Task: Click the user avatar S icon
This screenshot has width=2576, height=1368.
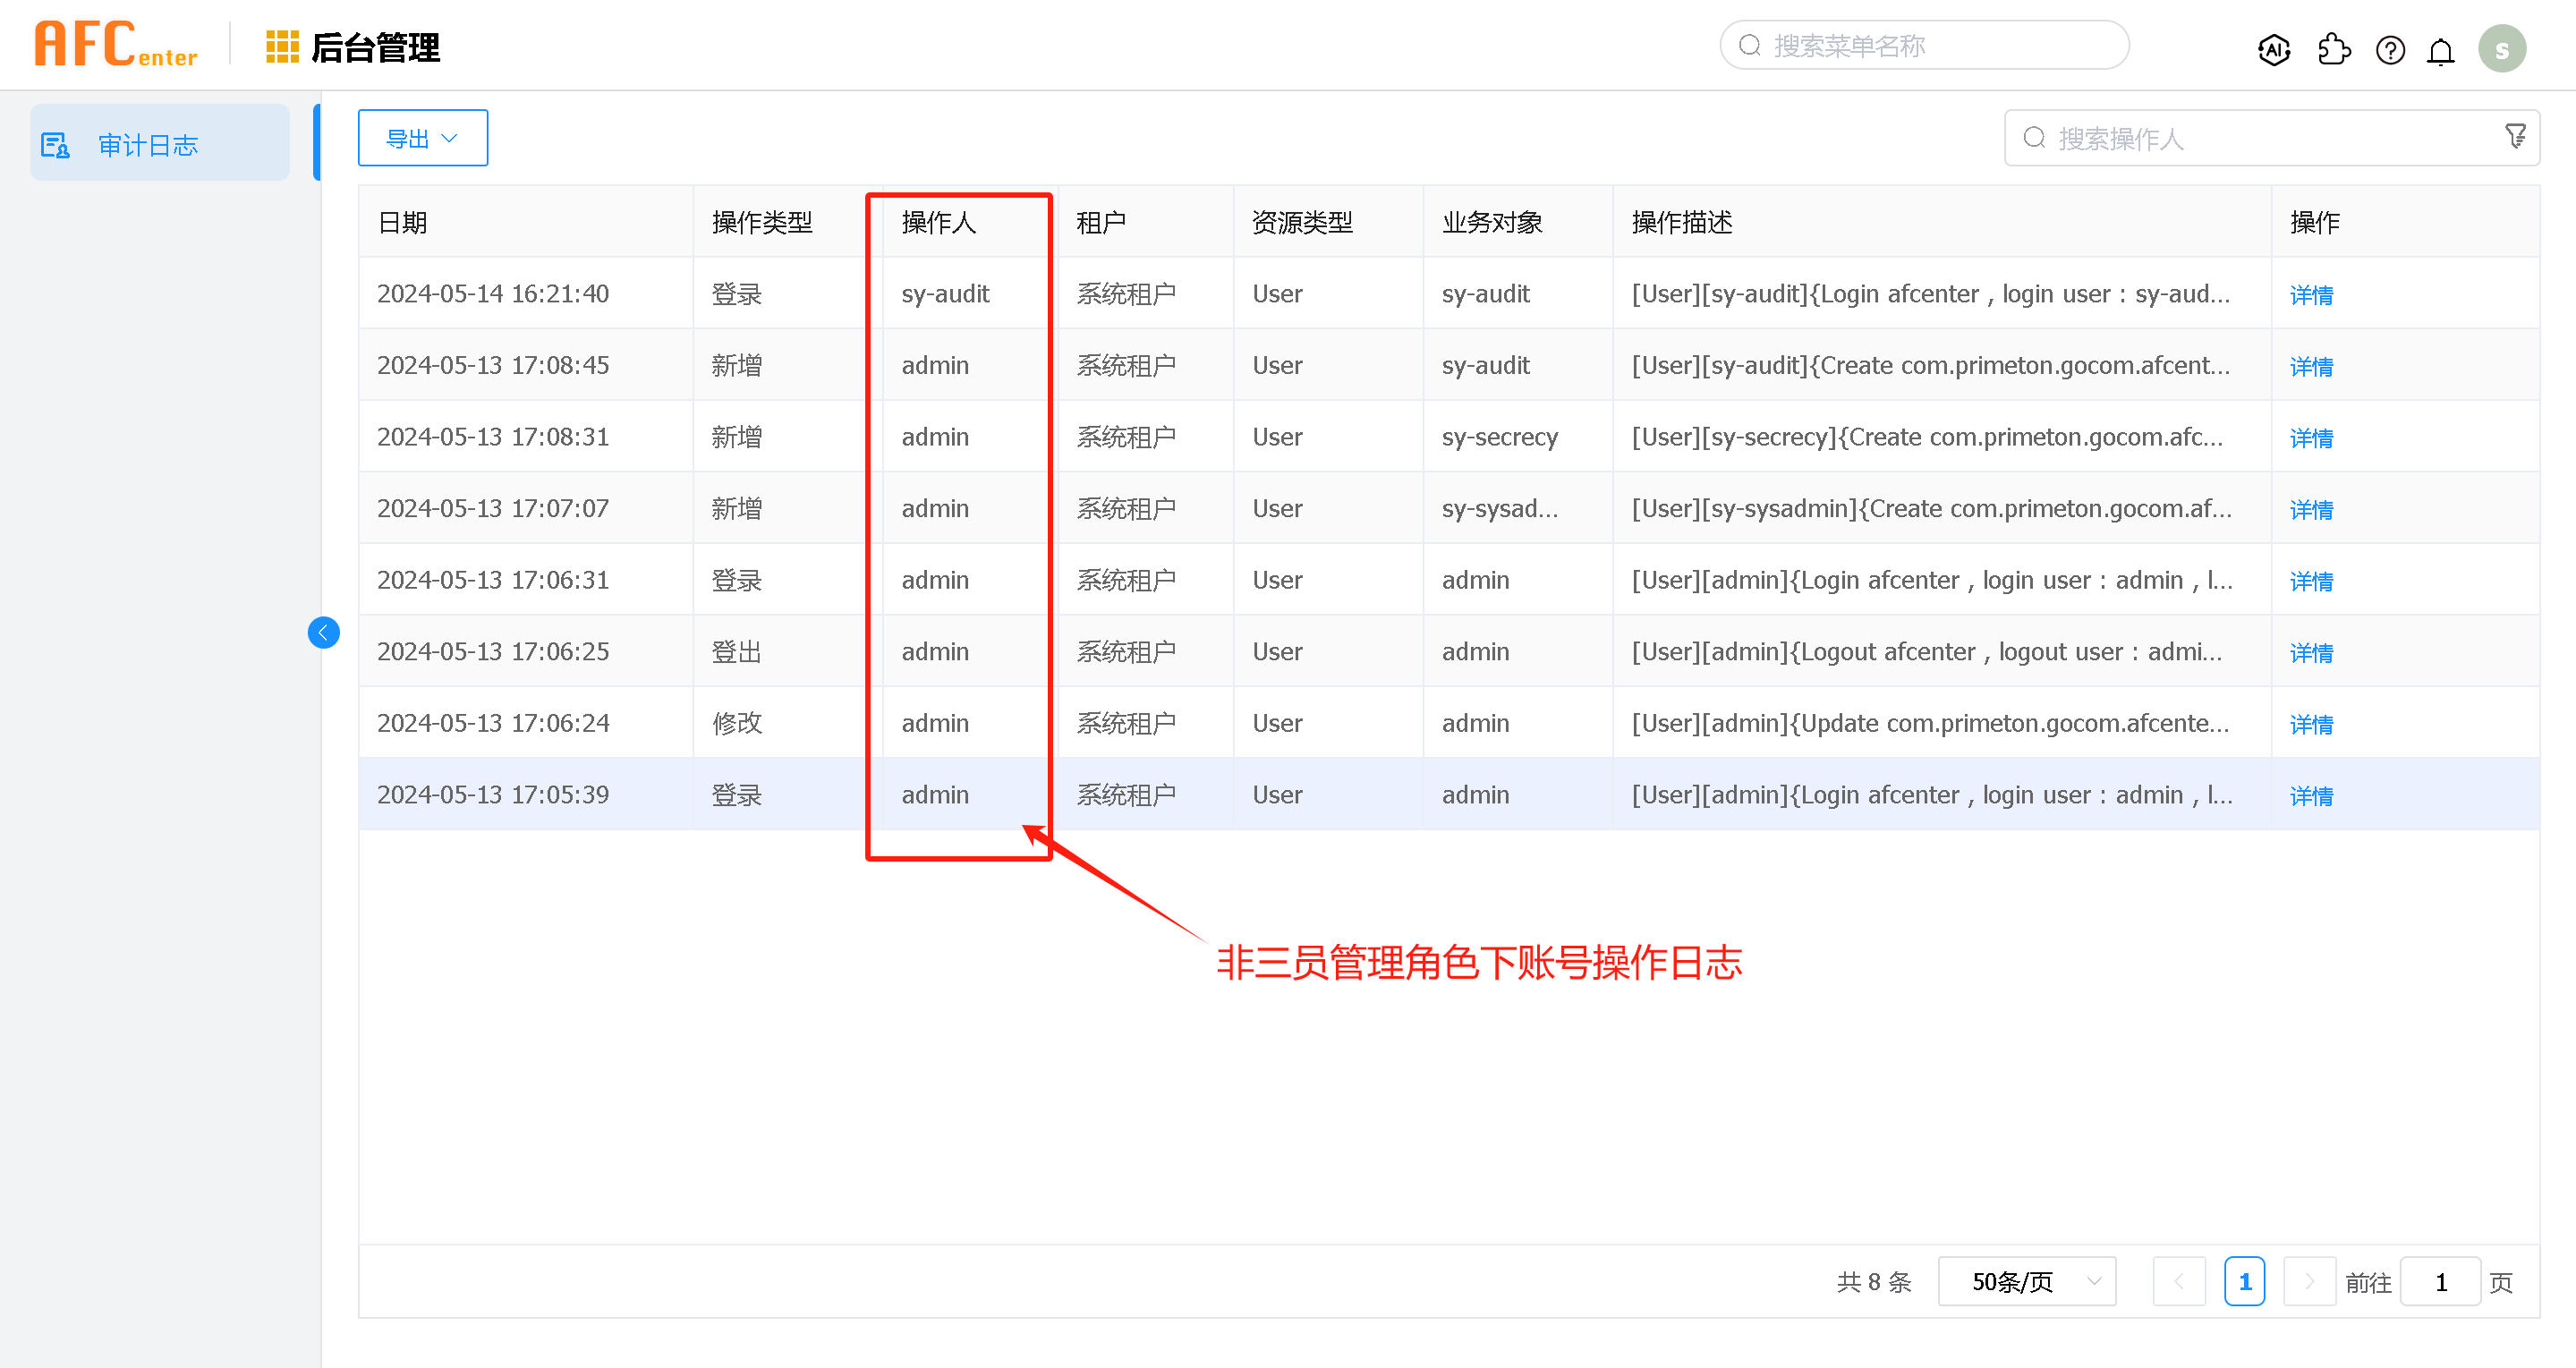Action: pyautogui.click(x=2501, y=49)
